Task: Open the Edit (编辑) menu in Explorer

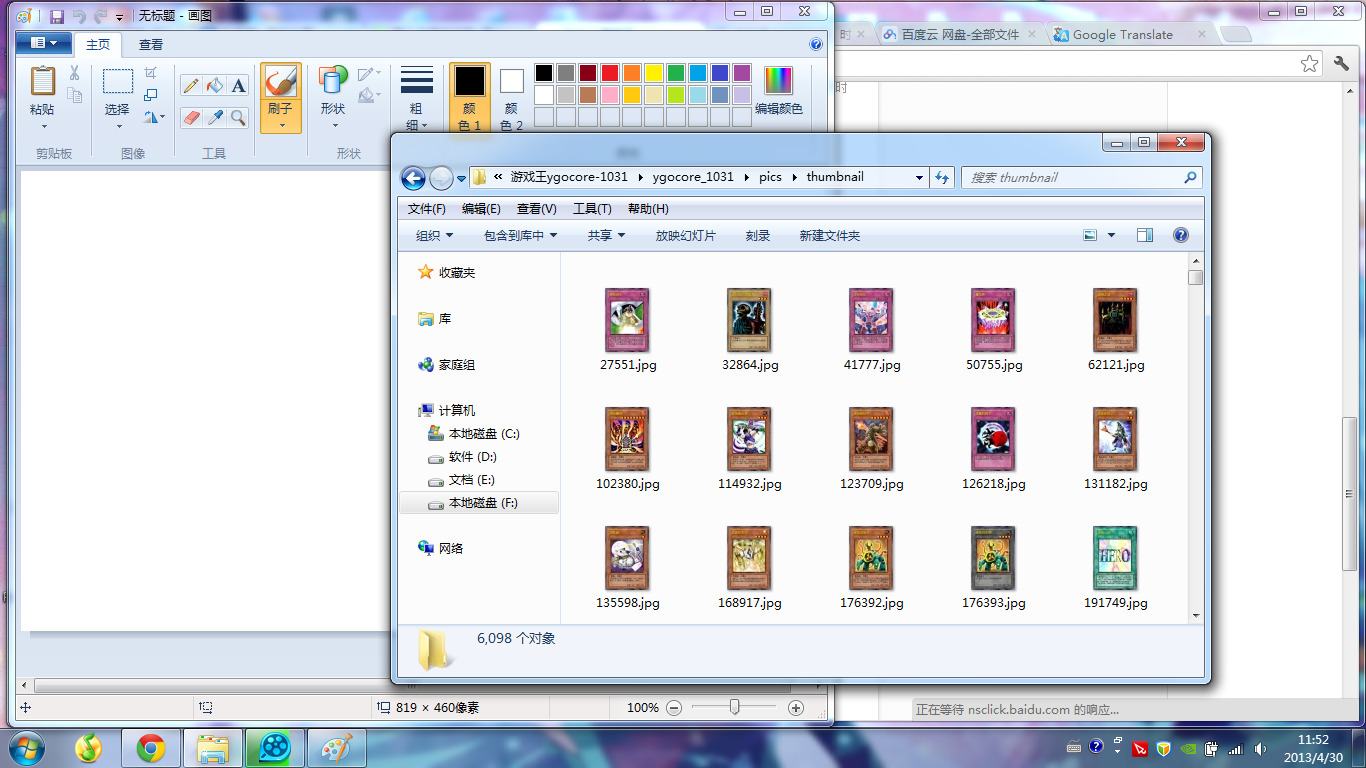Action: point(481,209)
